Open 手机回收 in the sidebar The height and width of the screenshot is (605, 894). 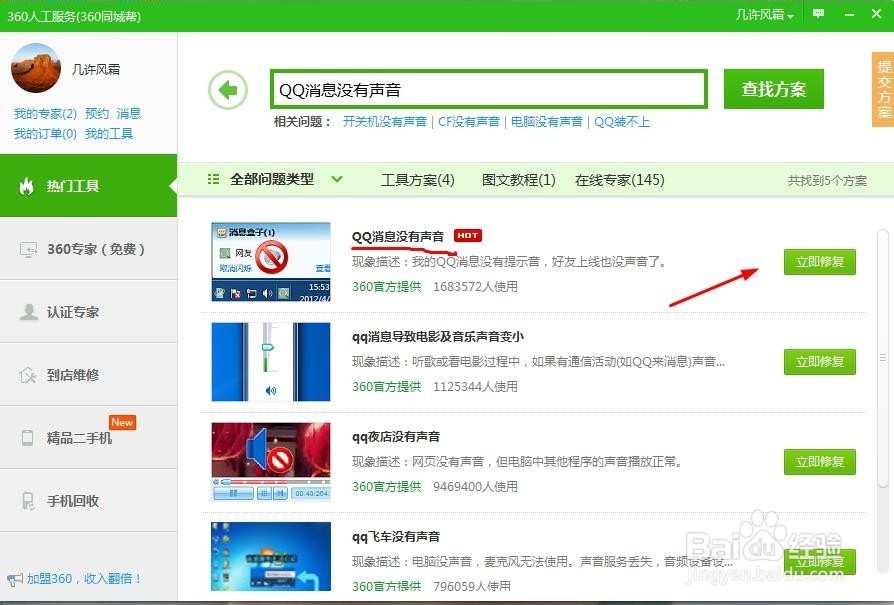pos(88,501)
